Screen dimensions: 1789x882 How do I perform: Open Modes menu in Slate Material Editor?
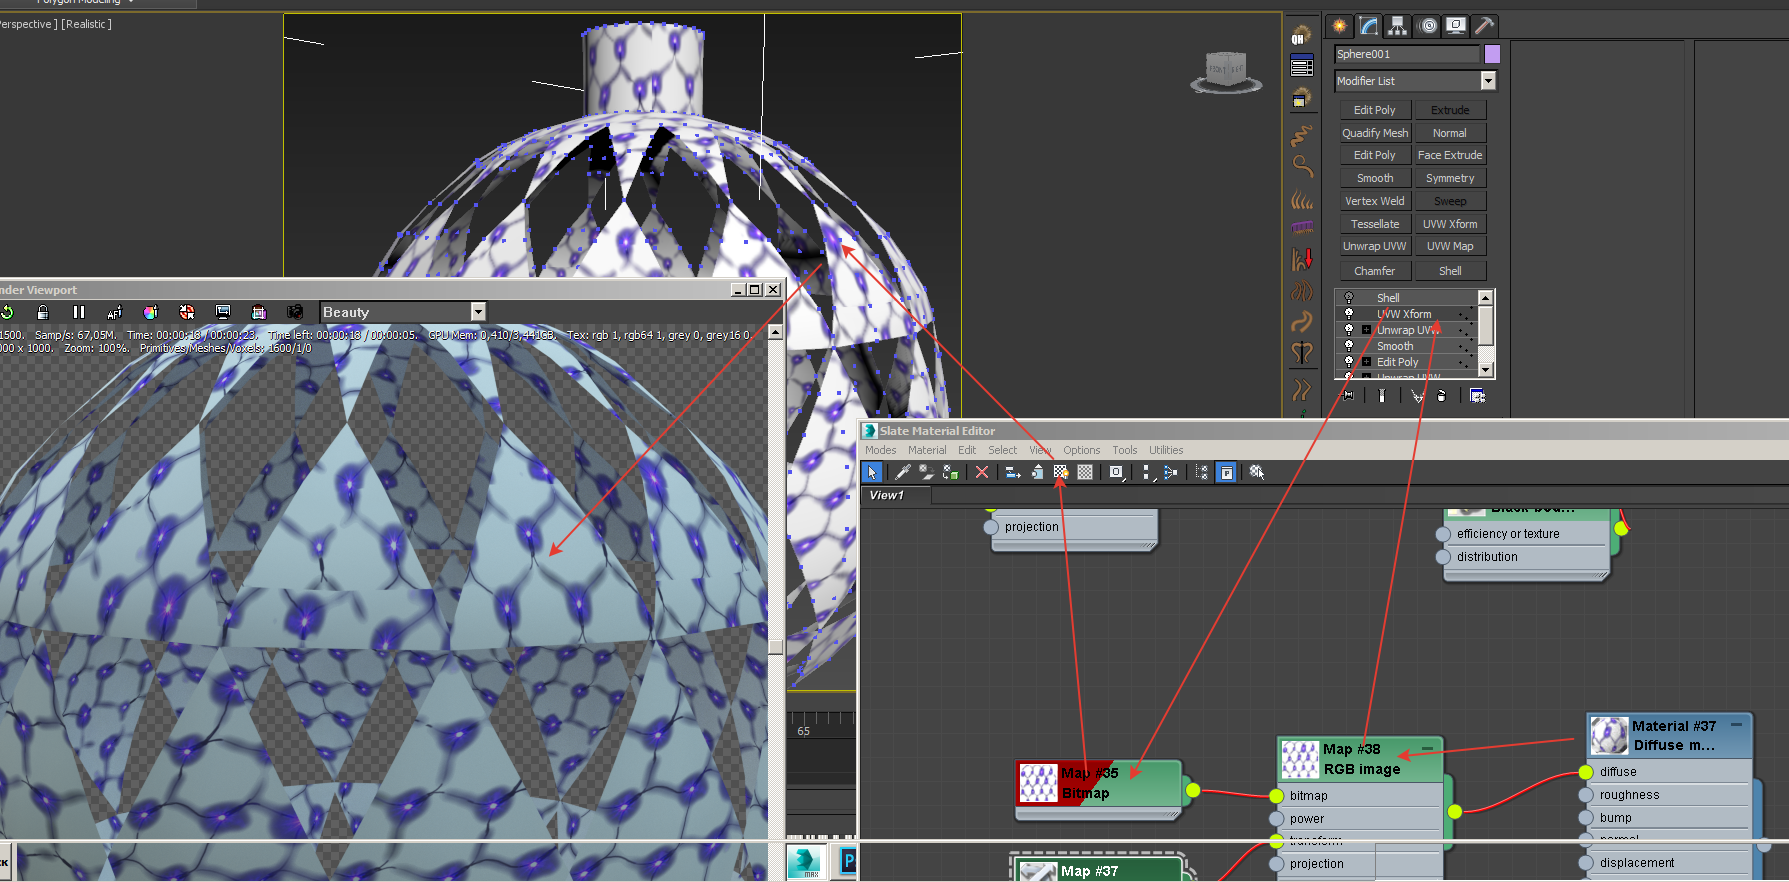pyautogui.click(x=880, y=450)
